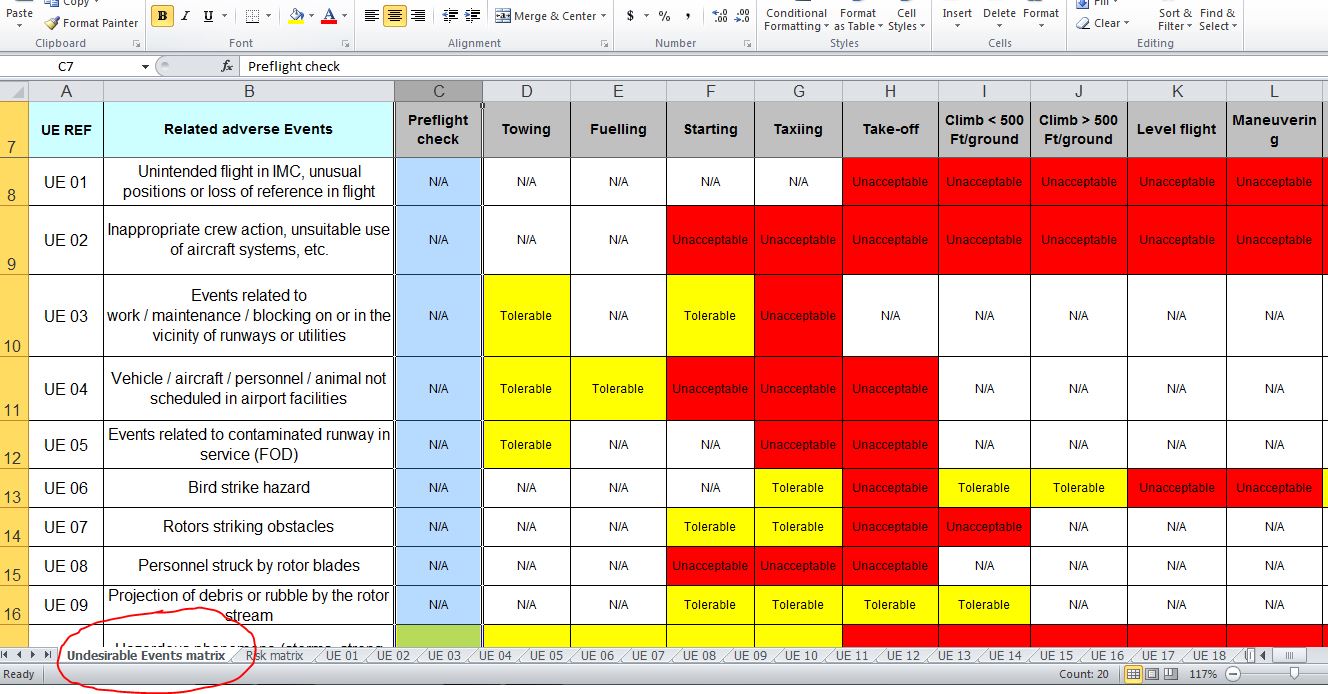1328x694 pixels.
Task: Click the increase indent icon
Action: [x=473, y=16]
